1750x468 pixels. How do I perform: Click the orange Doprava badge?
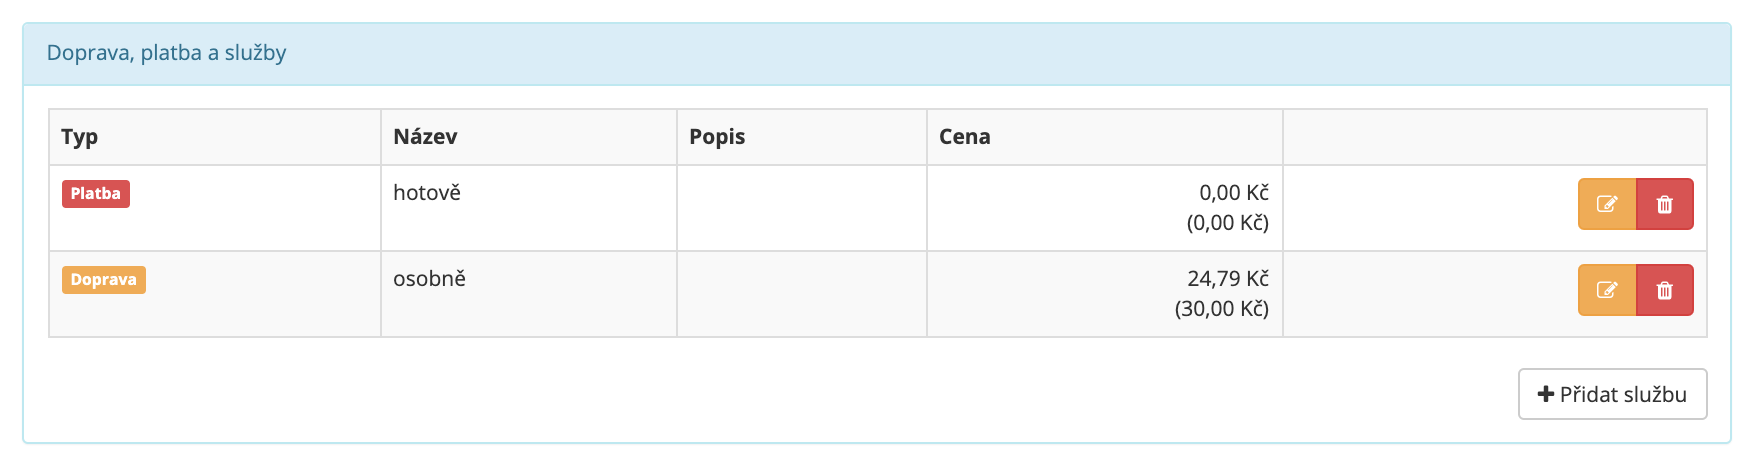point(104,280)
